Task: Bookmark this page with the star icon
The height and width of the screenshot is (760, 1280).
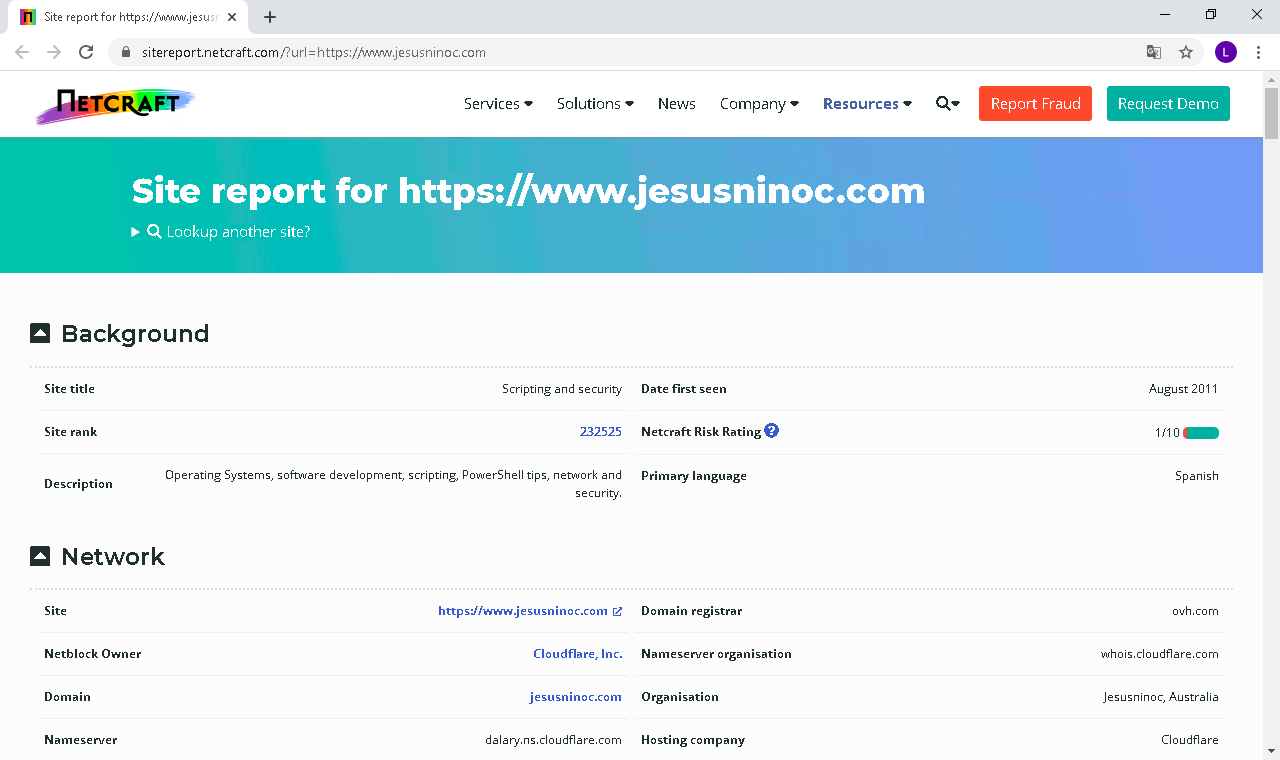Action: [x=1186, y=52]
